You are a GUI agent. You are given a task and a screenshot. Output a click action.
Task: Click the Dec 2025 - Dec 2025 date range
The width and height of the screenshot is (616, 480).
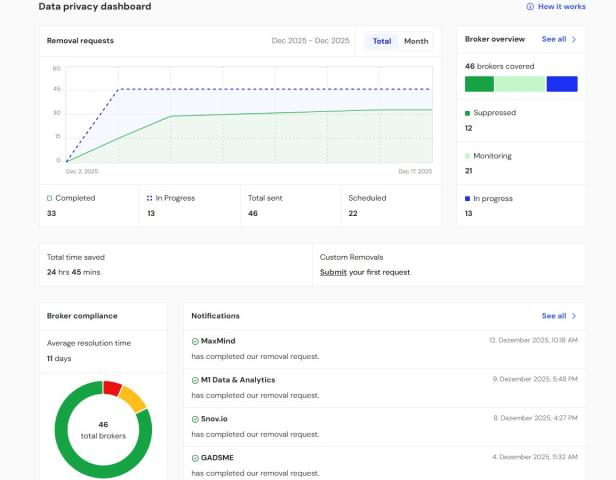coord(310,41)
